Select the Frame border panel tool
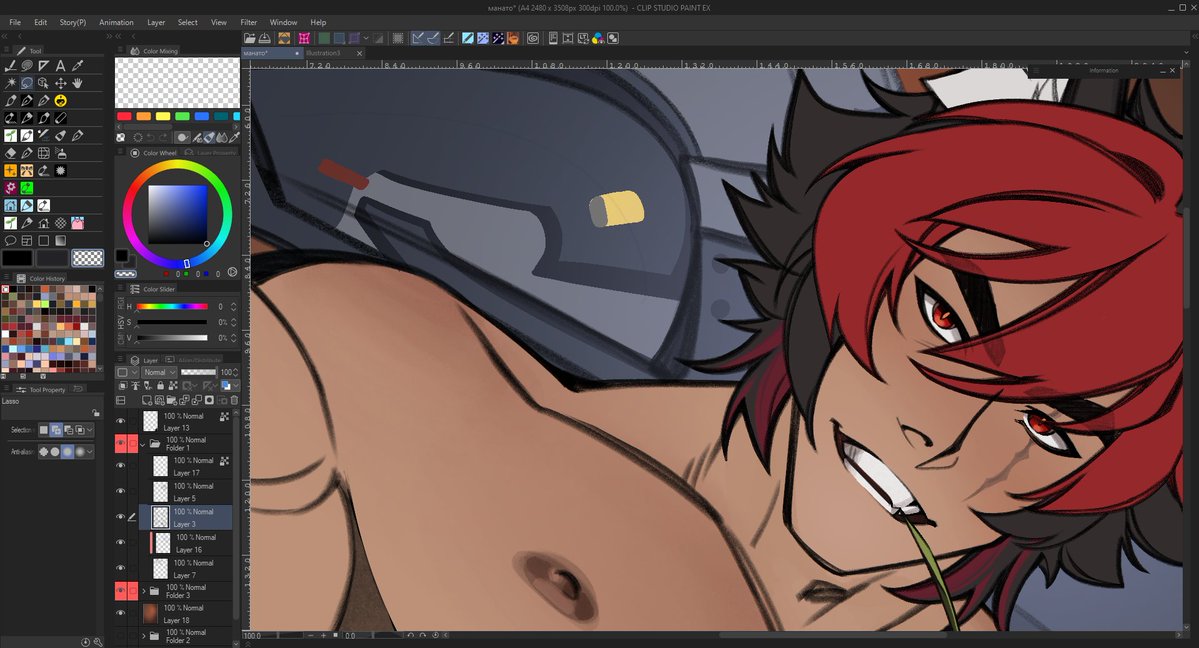Screen dimensions: 1199x648 point(27,241)
